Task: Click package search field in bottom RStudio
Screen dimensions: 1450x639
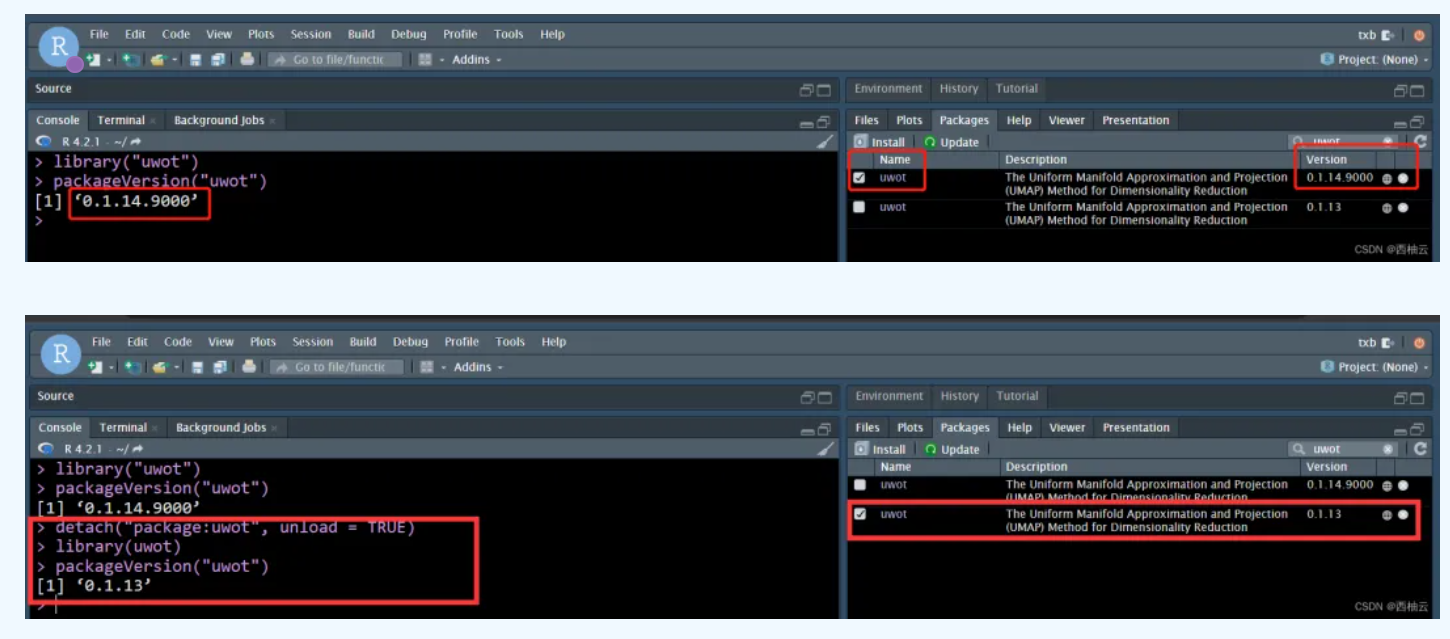Action: tap(1343, 449)
